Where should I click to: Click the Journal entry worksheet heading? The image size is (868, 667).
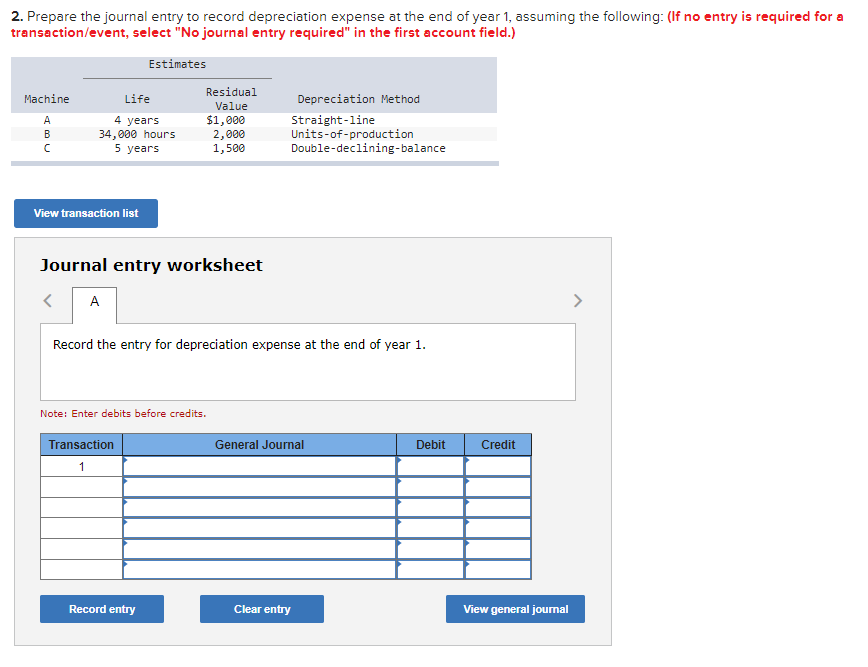[x=151, y=265]
